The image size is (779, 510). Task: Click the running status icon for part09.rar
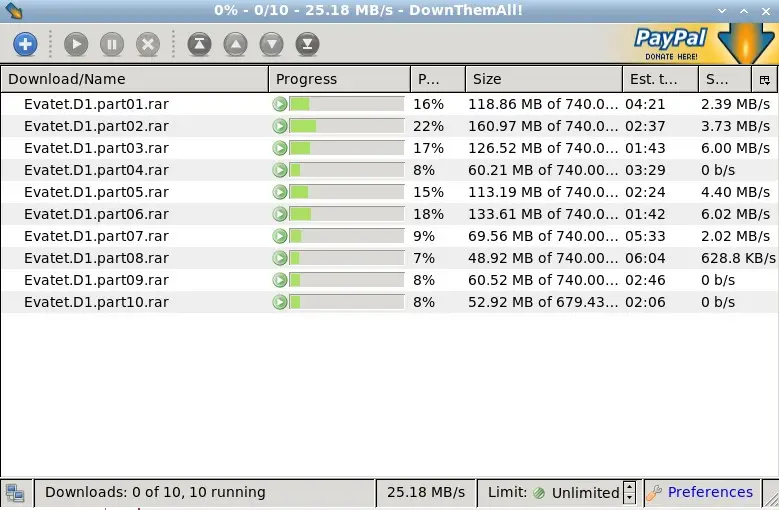click(280, 280)
